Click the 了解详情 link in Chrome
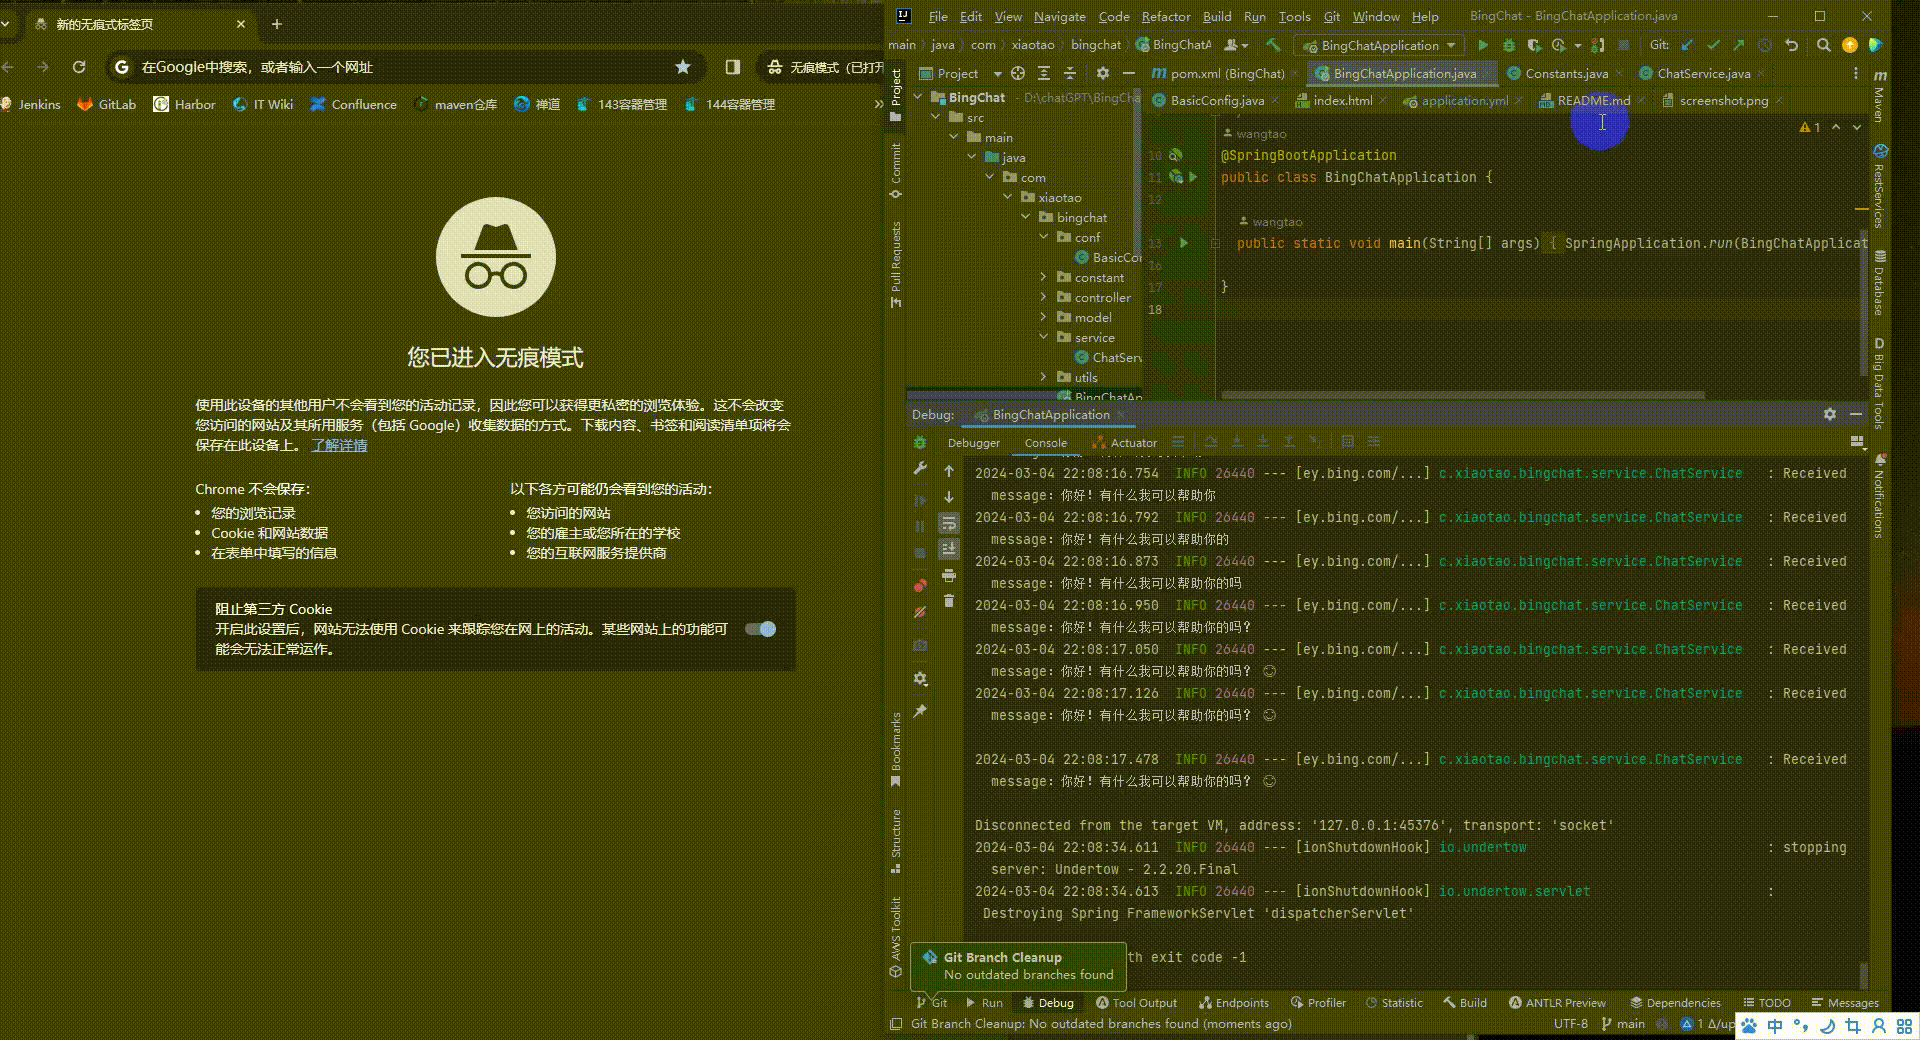Image resolution: width=1920 pixels, height=1040 pixels. point(339,445)
